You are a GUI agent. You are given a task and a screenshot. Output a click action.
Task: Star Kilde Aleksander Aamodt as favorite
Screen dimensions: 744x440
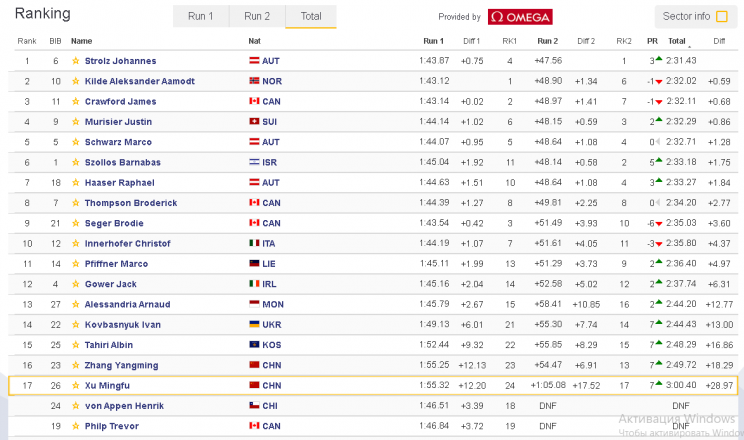tap(75, 81)
